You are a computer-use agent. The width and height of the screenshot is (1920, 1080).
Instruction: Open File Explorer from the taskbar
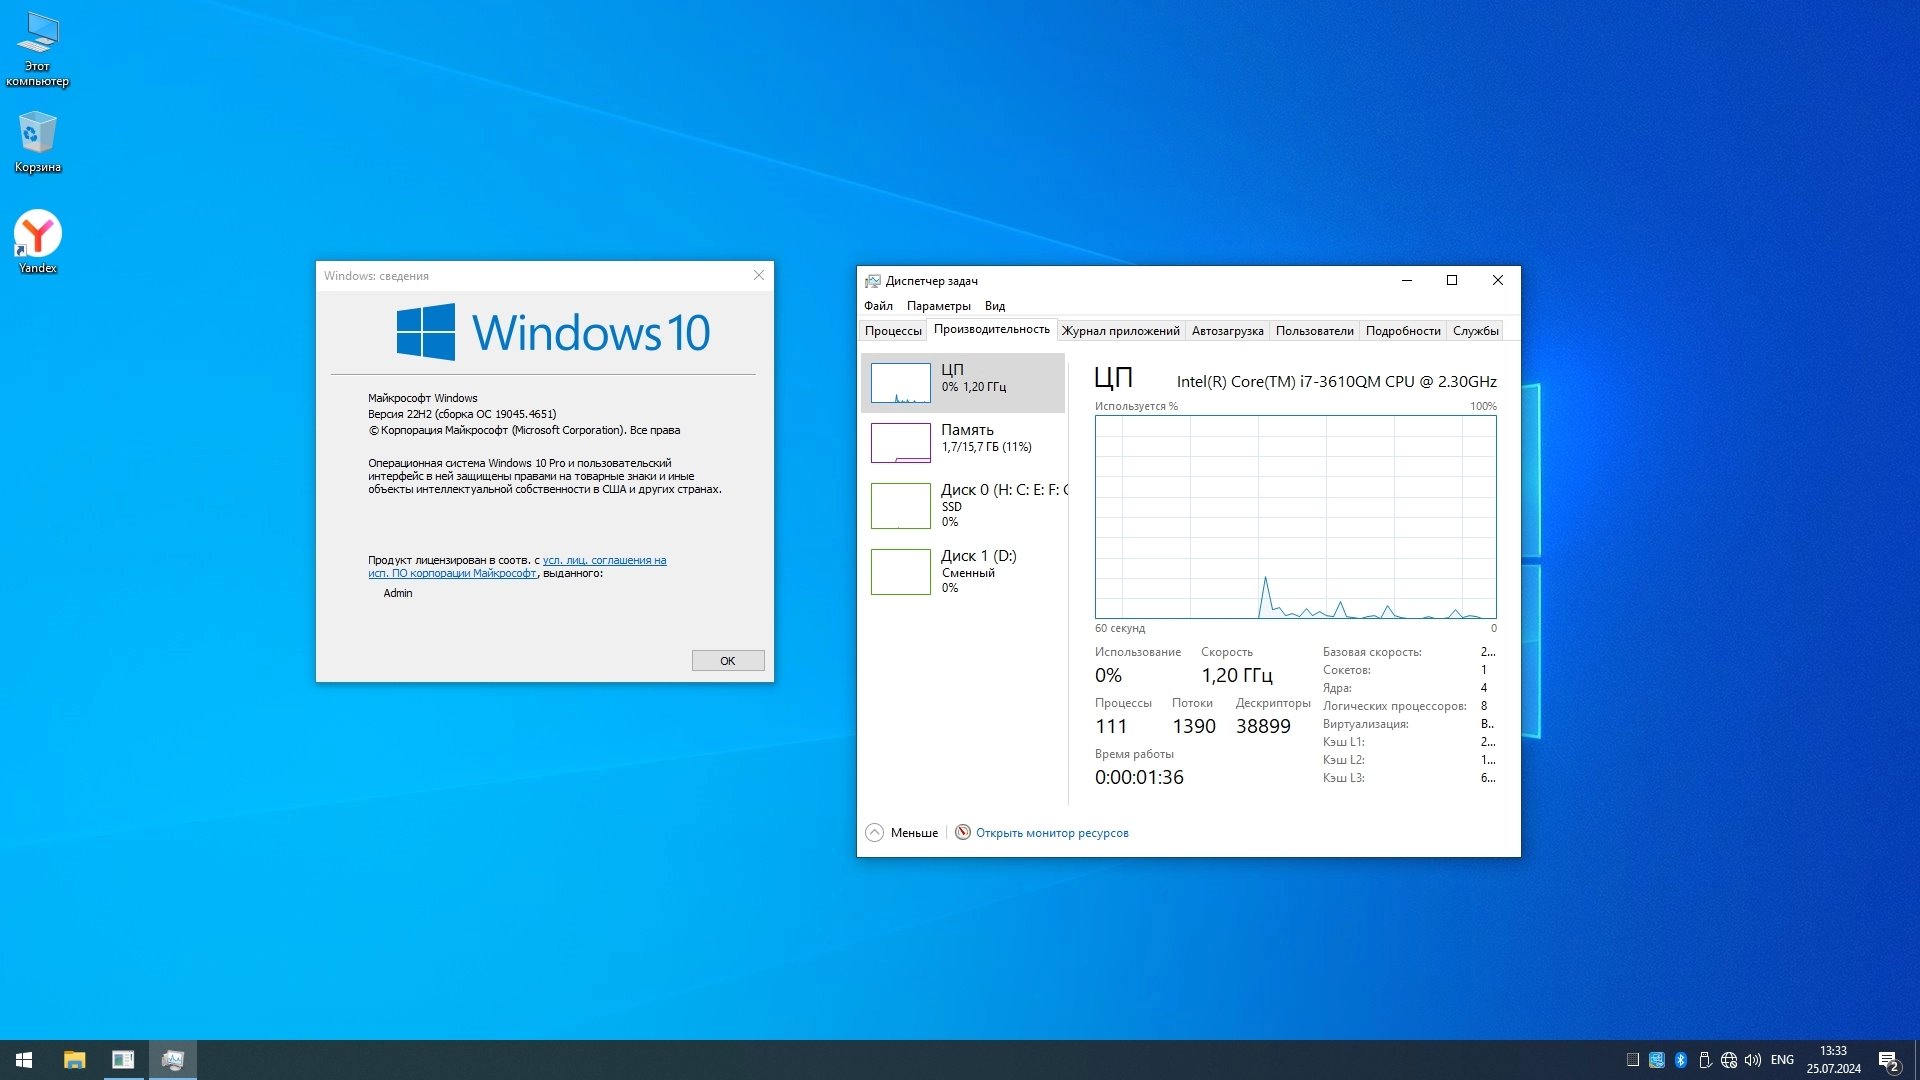75,1060
